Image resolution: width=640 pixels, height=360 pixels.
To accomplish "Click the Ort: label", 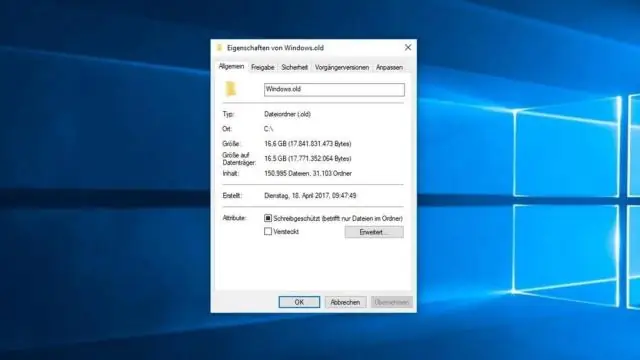I will pos(227,129).
